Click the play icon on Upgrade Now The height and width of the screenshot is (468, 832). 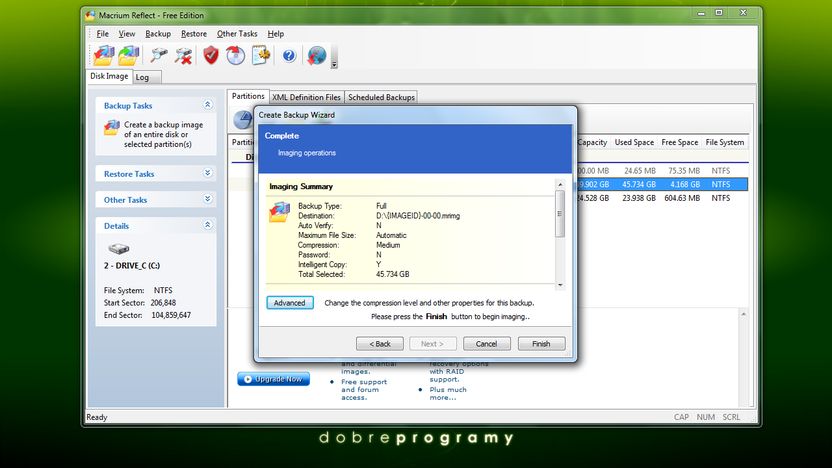click(248, 379)
